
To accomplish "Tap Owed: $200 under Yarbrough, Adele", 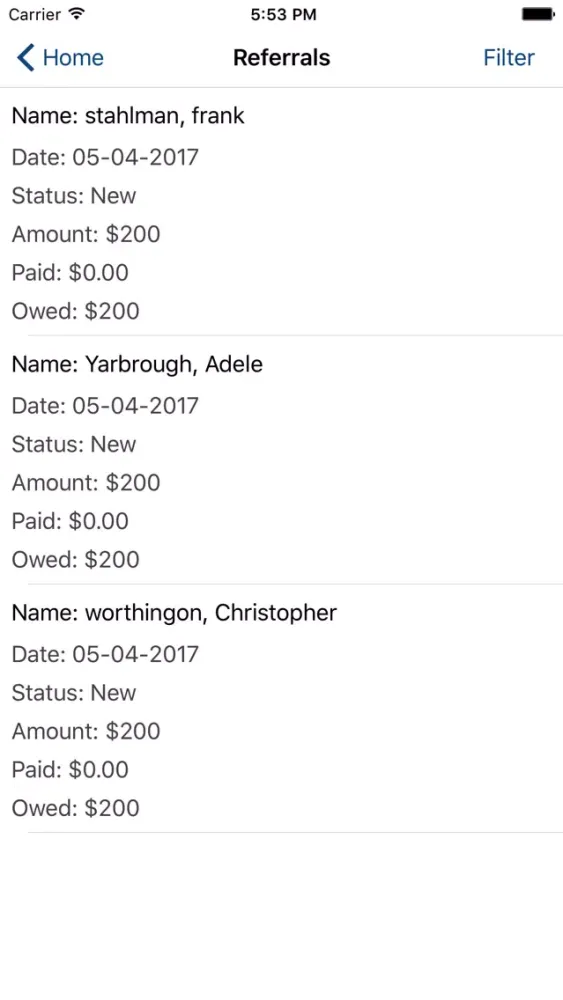I will (75, 559).
